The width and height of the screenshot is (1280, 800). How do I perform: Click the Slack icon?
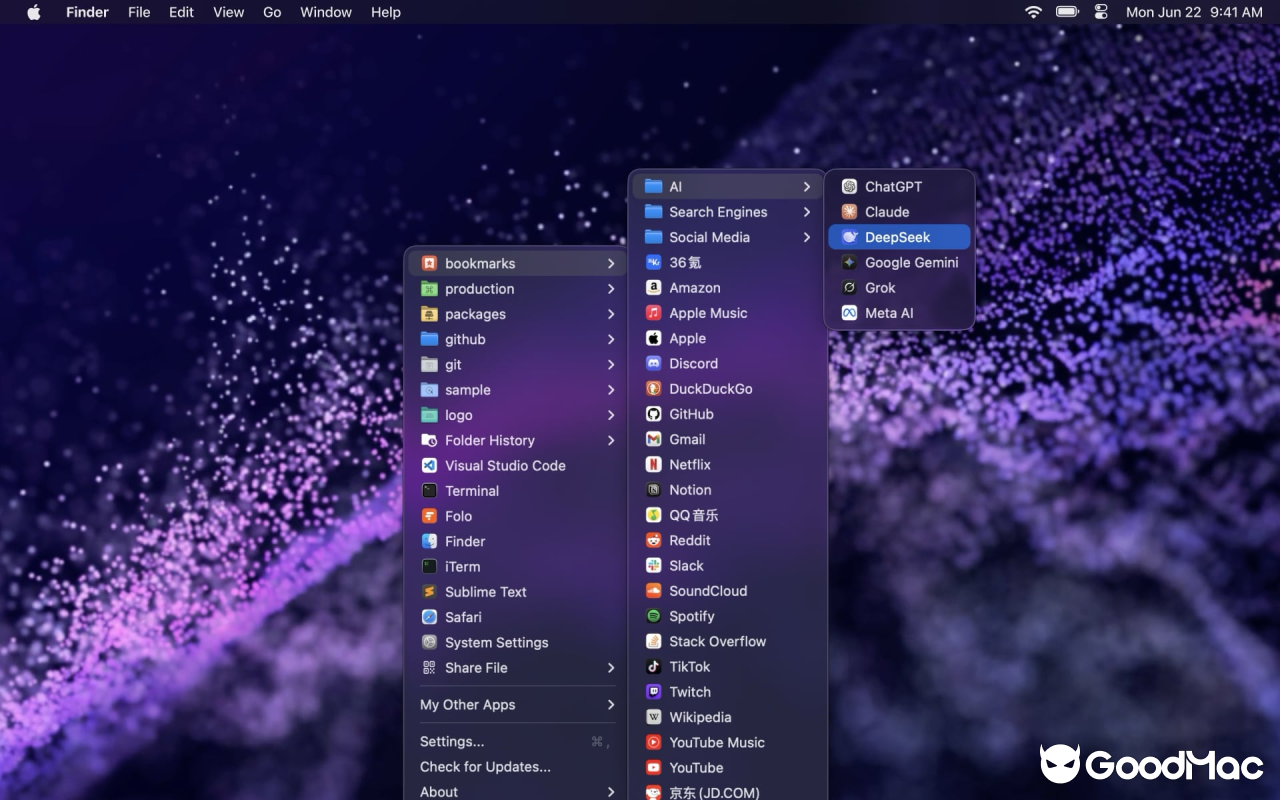pyautogui.click(x=653, y=565)
